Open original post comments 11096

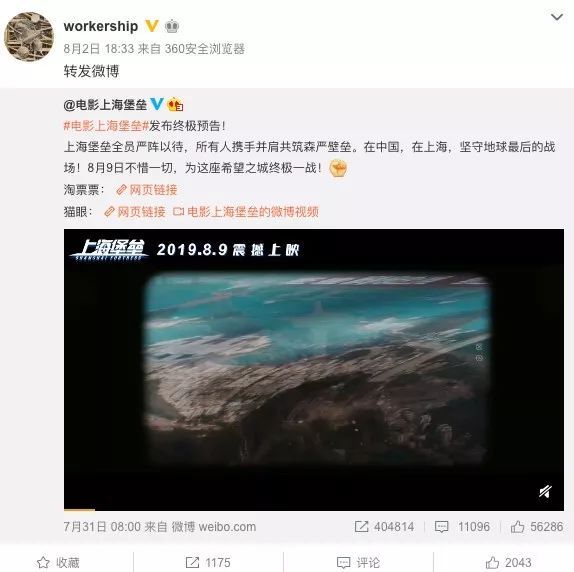[x=462, y=527]
